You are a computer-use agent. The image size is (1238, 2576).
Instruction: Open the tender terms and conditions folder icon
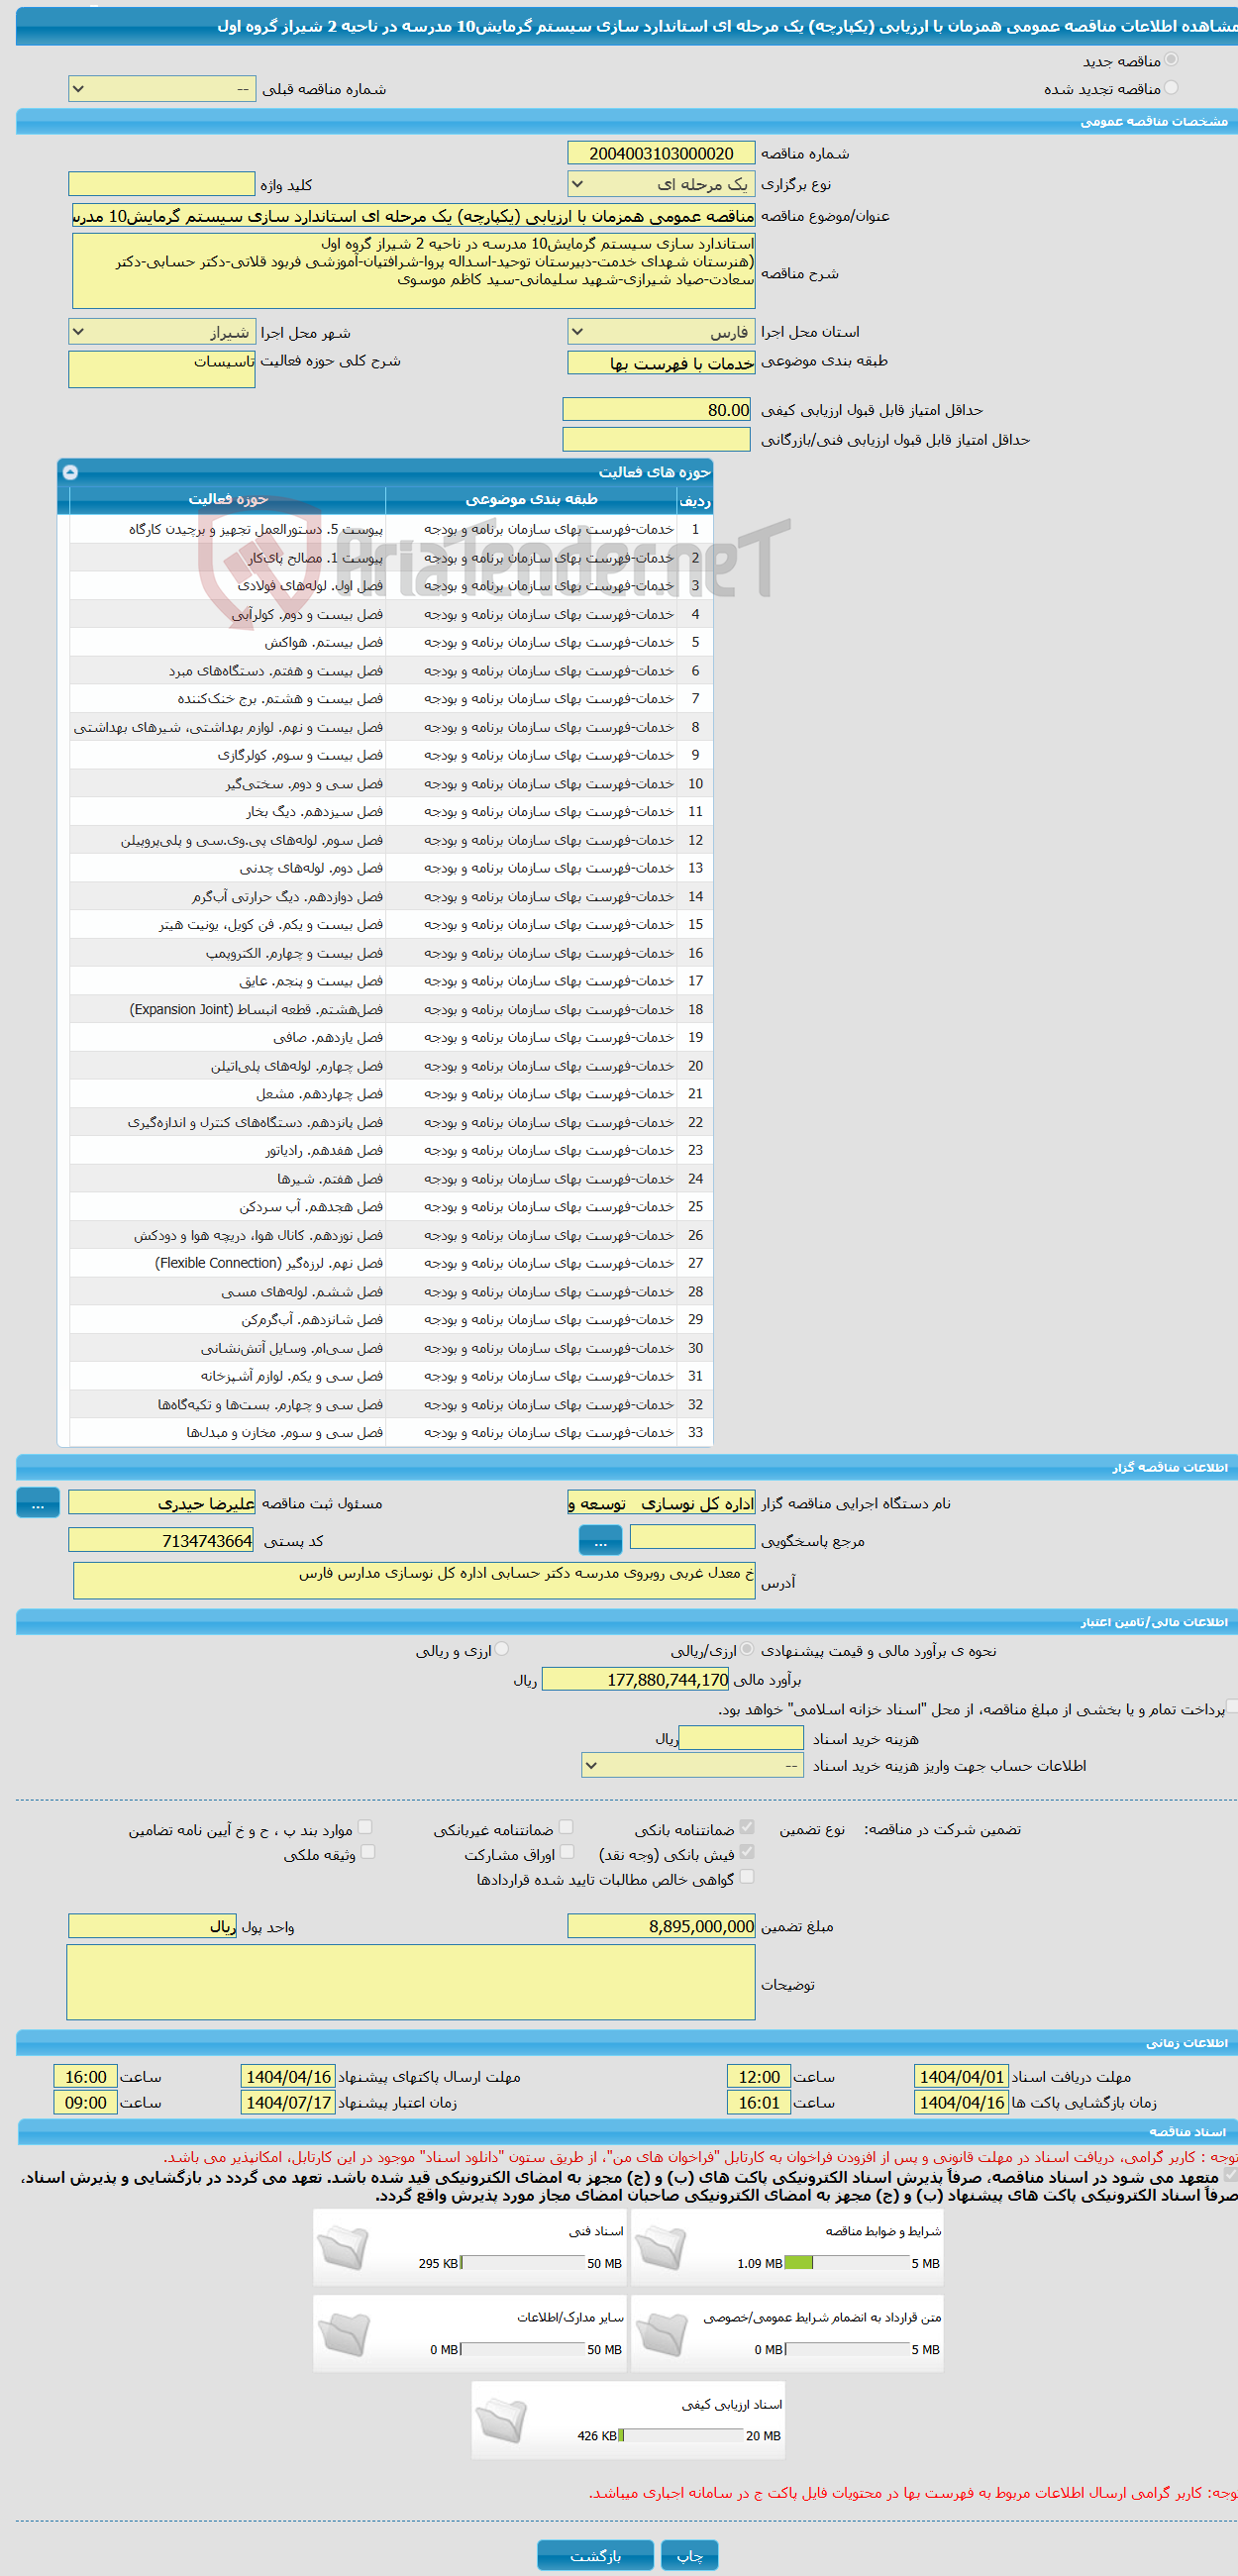(661, 2246)
